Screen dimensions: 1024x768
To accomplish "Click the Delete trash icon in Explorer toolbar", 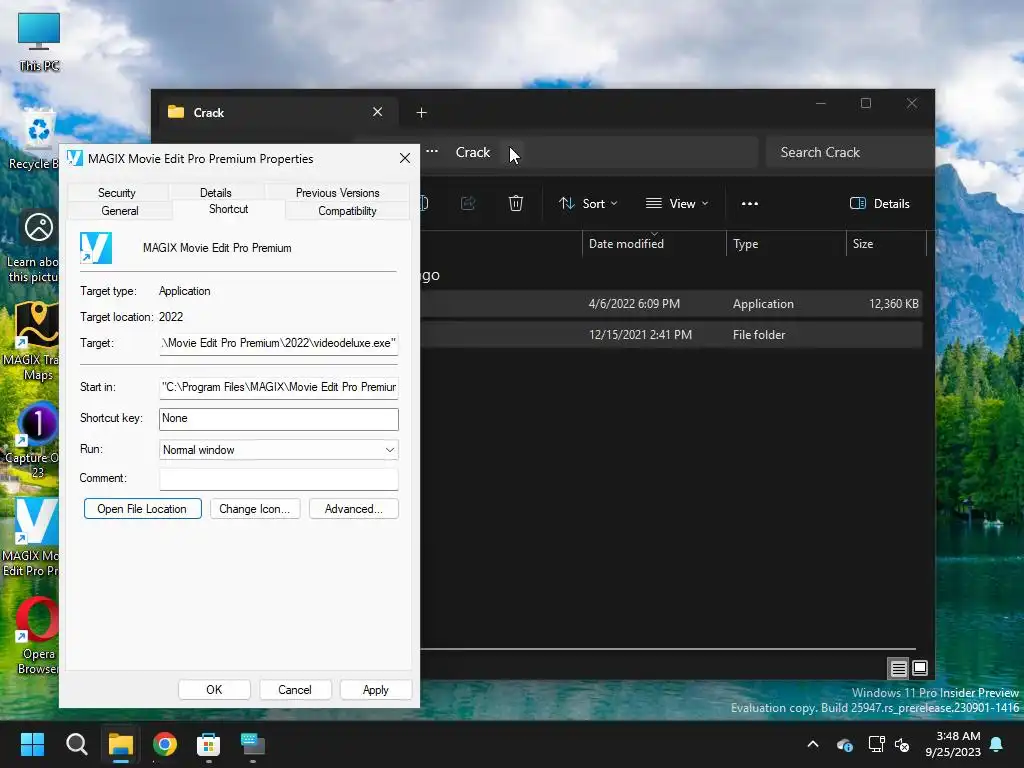I will pos(515,203).
